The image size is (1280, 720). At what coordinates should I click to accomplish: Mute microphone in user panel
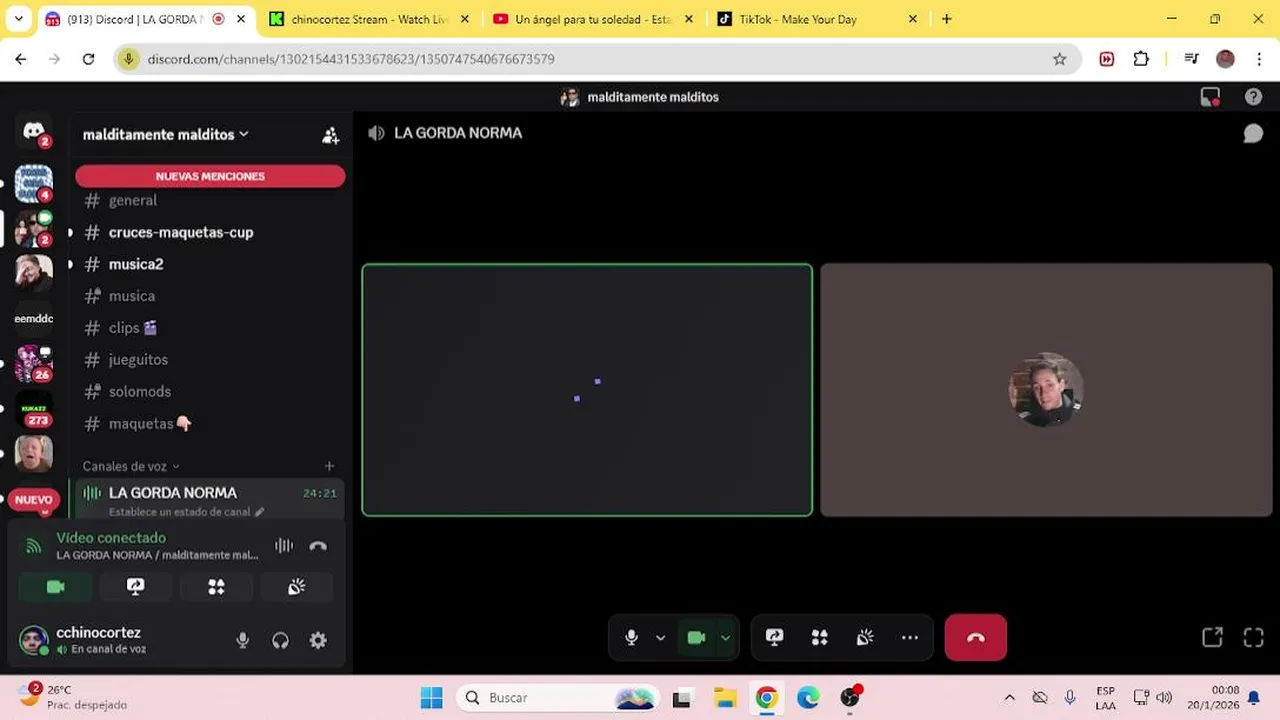pyautogui.click(x=242, y=641)
